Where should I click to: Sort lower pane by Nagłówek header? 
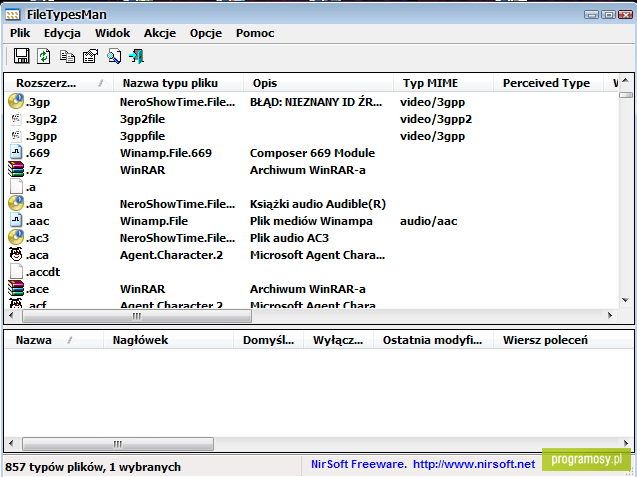(168, 340)
